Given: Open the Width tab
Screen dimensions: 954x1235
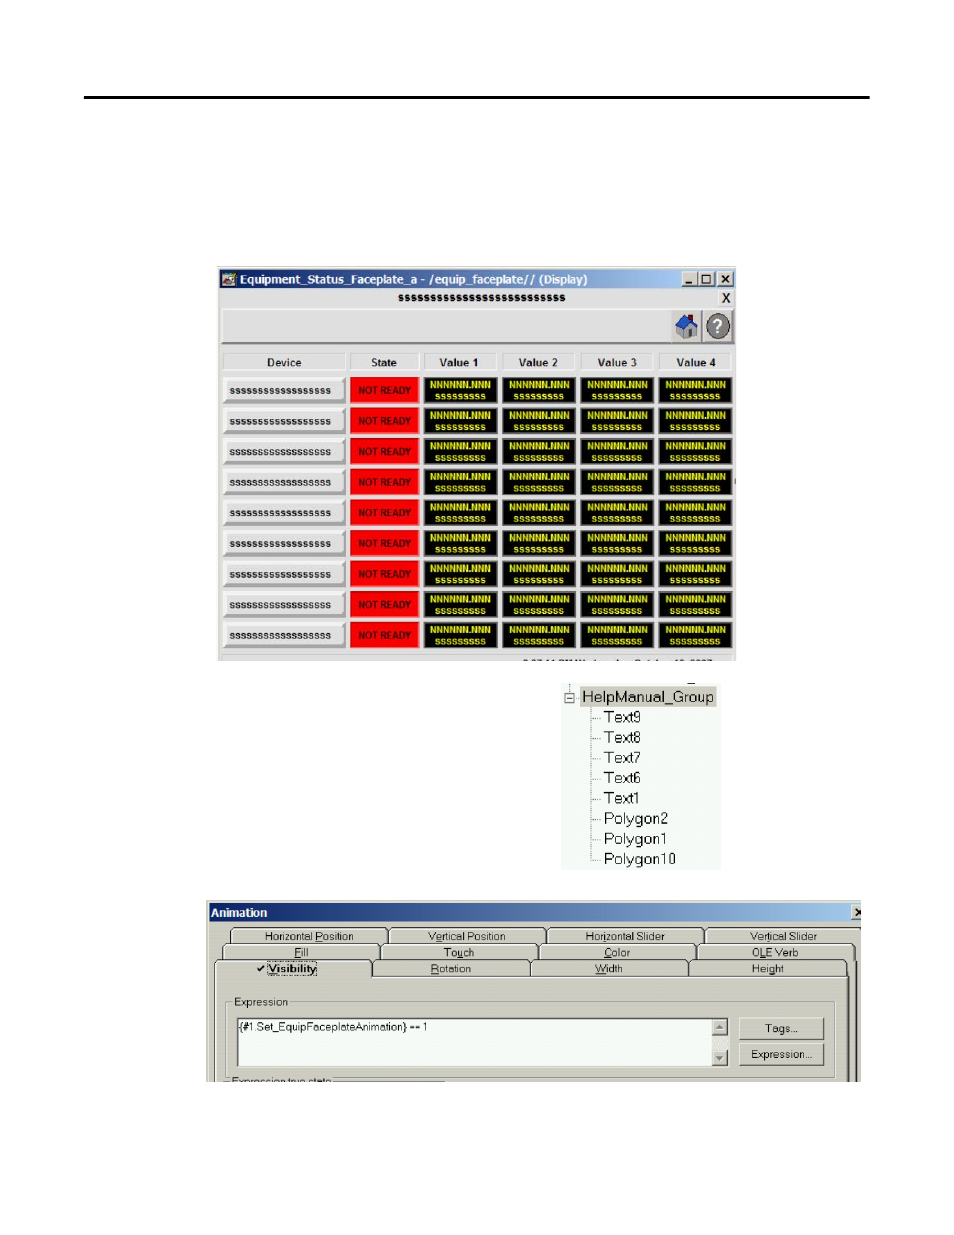Looking at the screenshot, I should pos(609,968).
